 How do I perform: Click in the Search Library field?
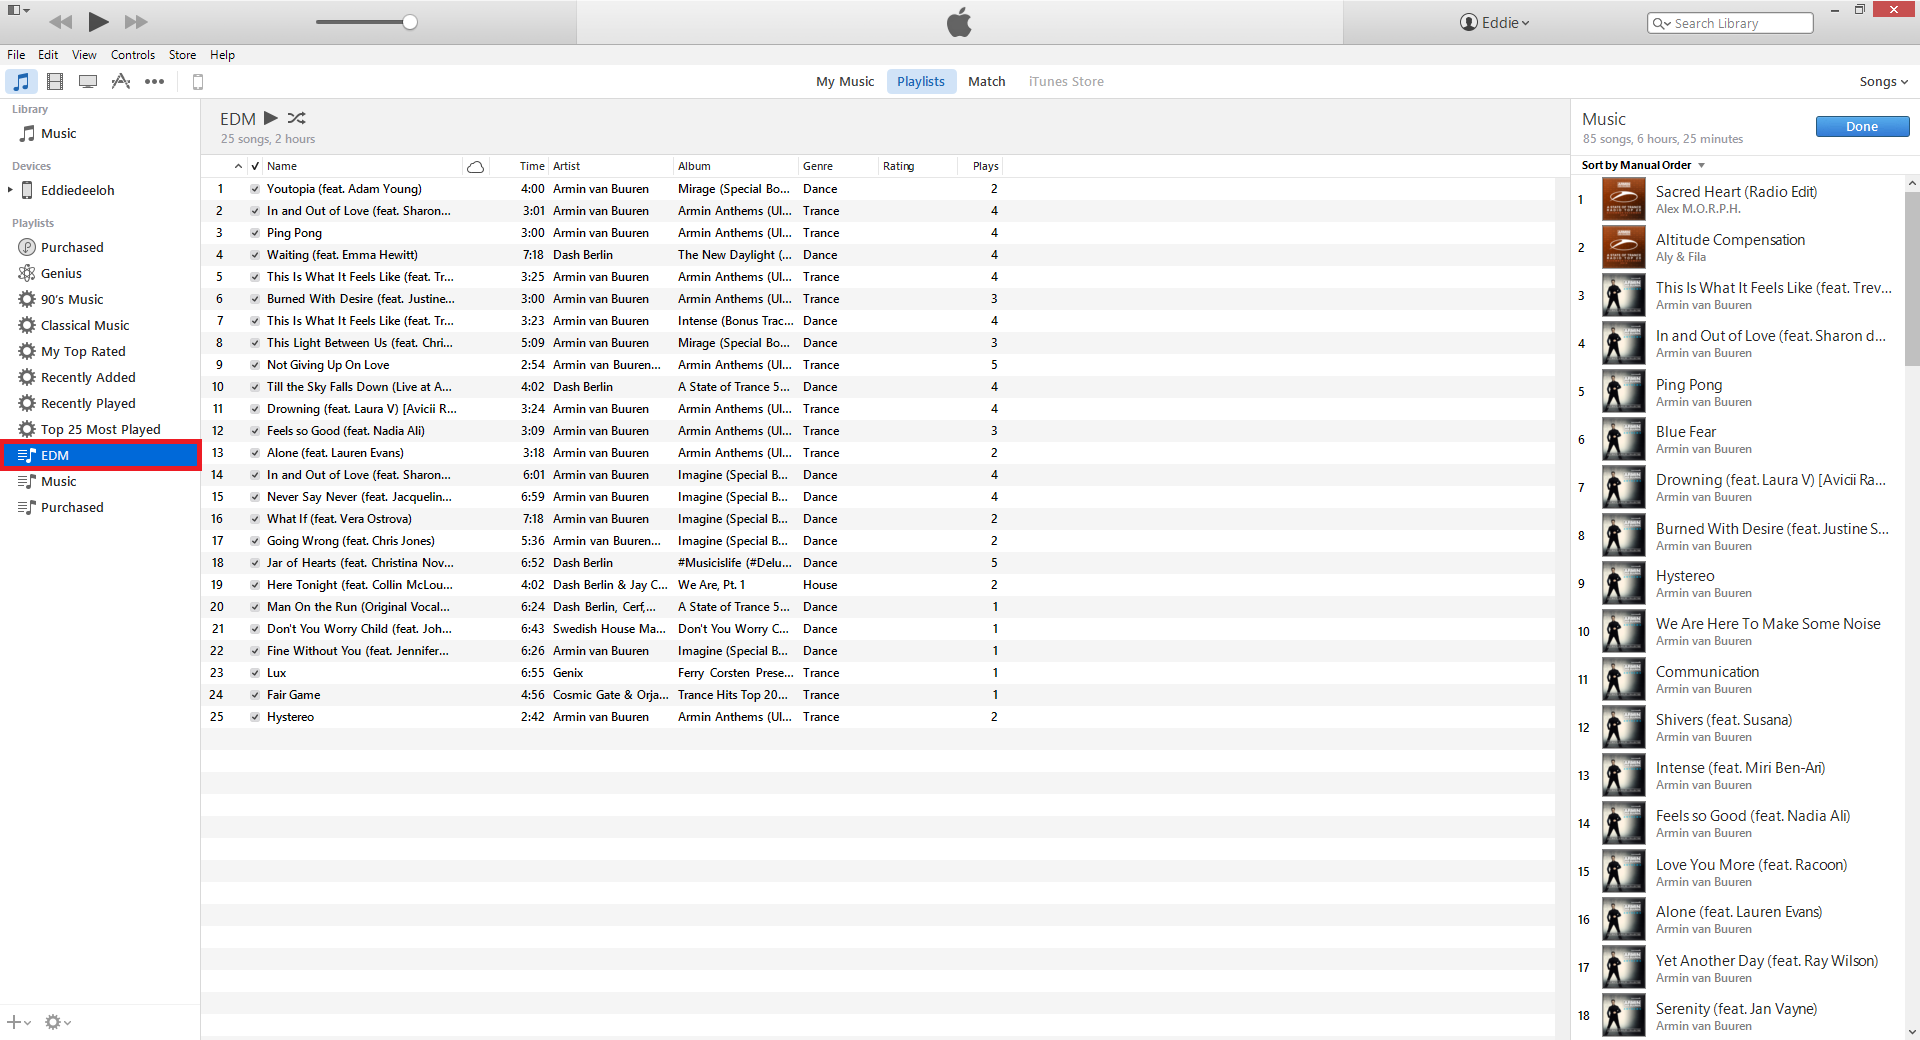coord(1730,23)
